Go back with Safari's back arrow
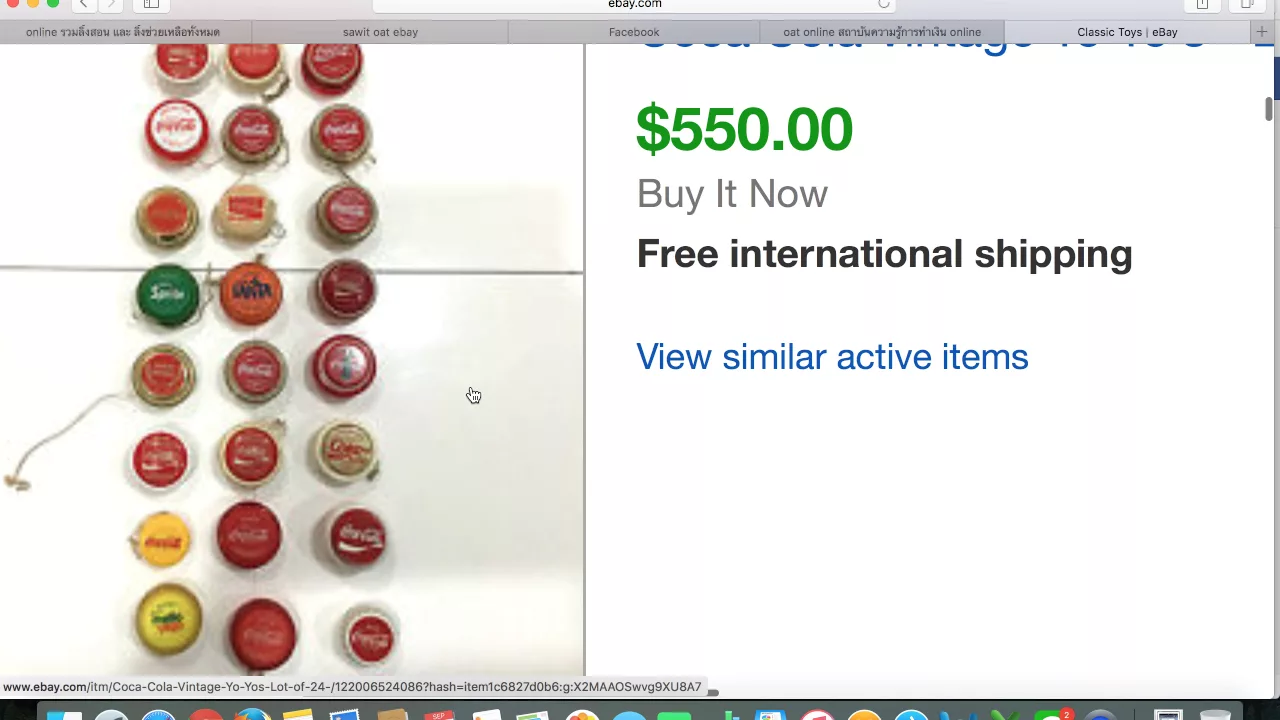 point(84,5)
